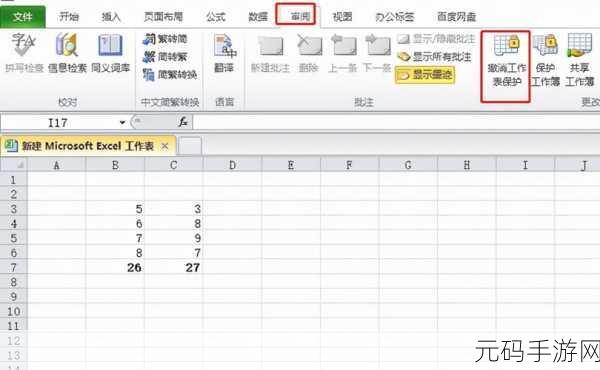Click into the formula bar field
Image resolution: width=600 pixels, height=370 pixels.
396,122
